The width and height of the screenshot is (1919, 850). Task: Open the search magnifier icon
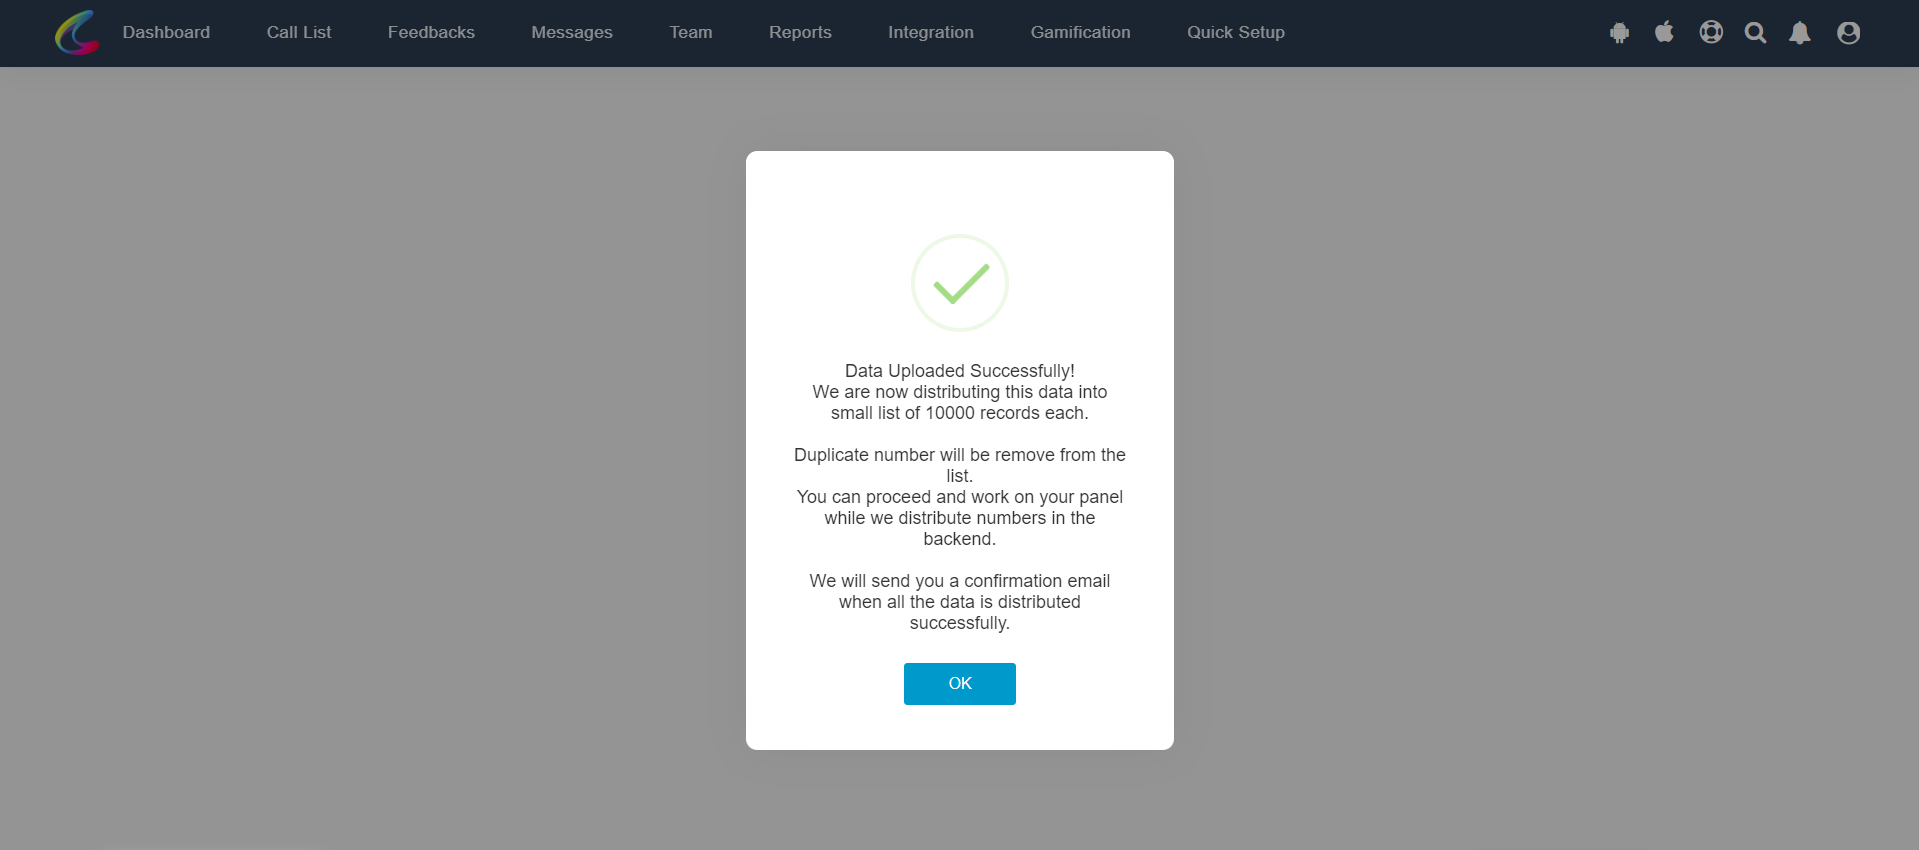(x=1755, y=33)
